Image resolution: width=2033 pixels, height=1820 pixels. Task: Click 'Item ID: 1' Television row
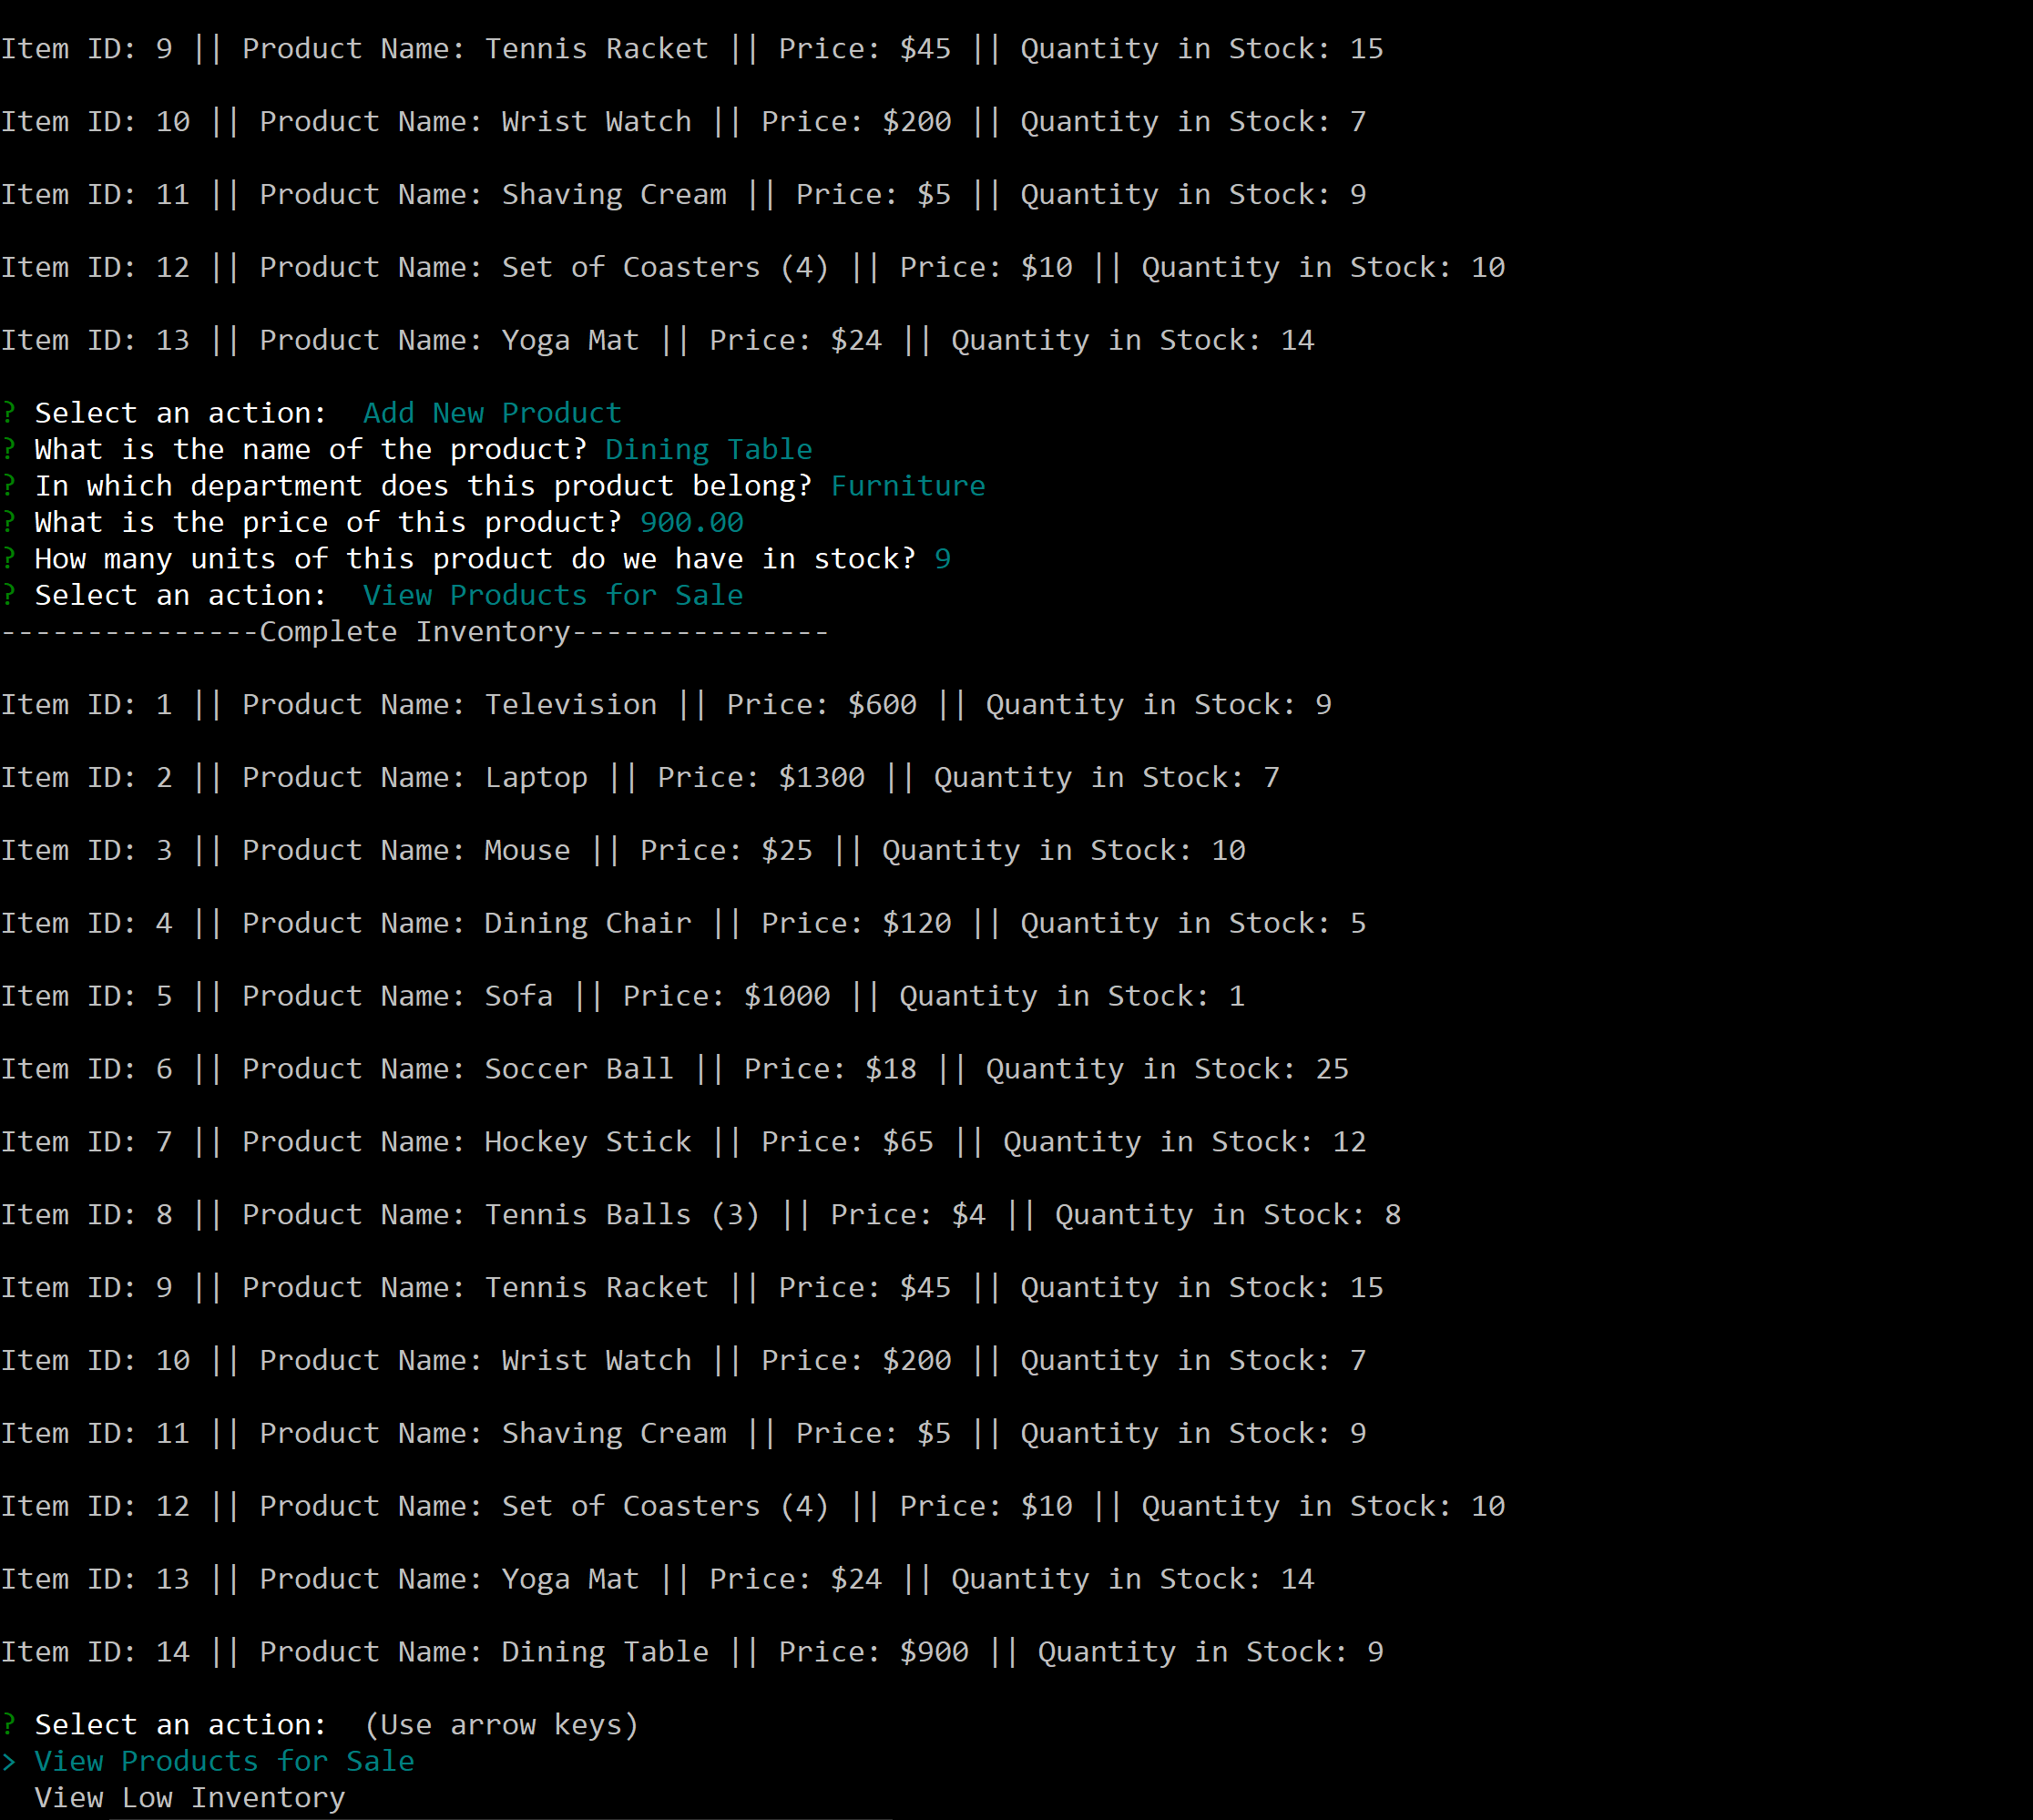coord(666,704)
